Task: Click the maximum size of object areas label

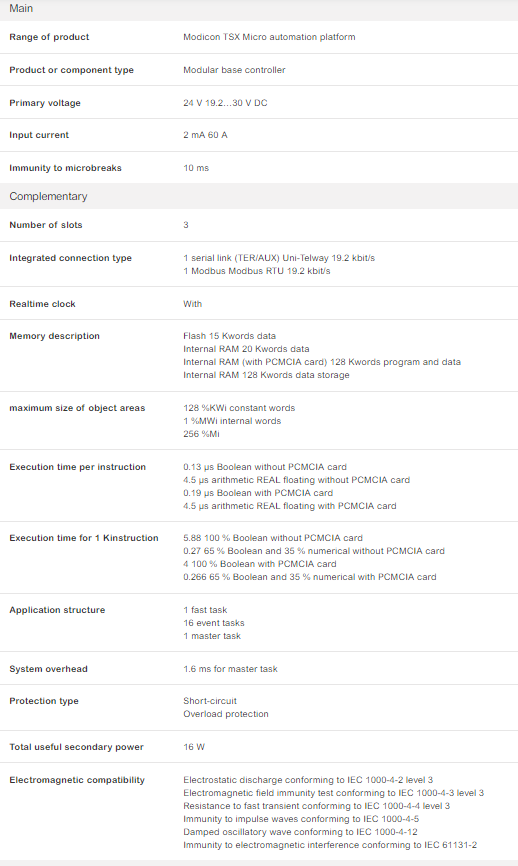Action: click(x=77, y=408)
